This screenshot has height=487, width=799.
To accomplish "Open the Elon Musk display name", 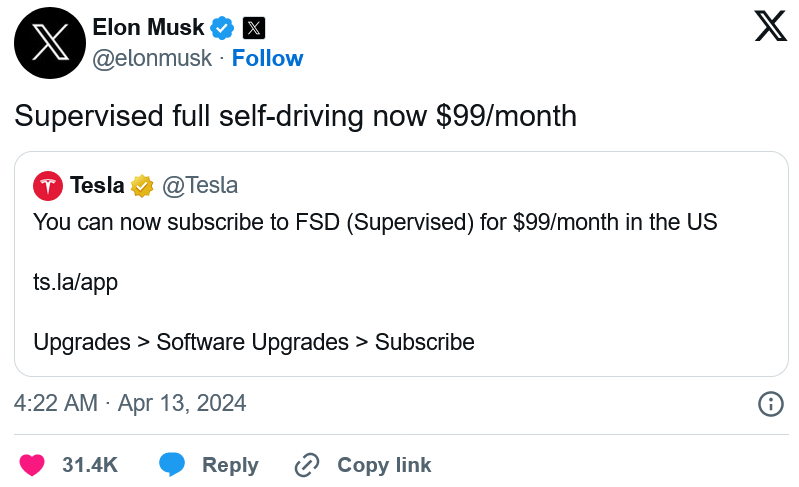I will [x=148, y=28].
